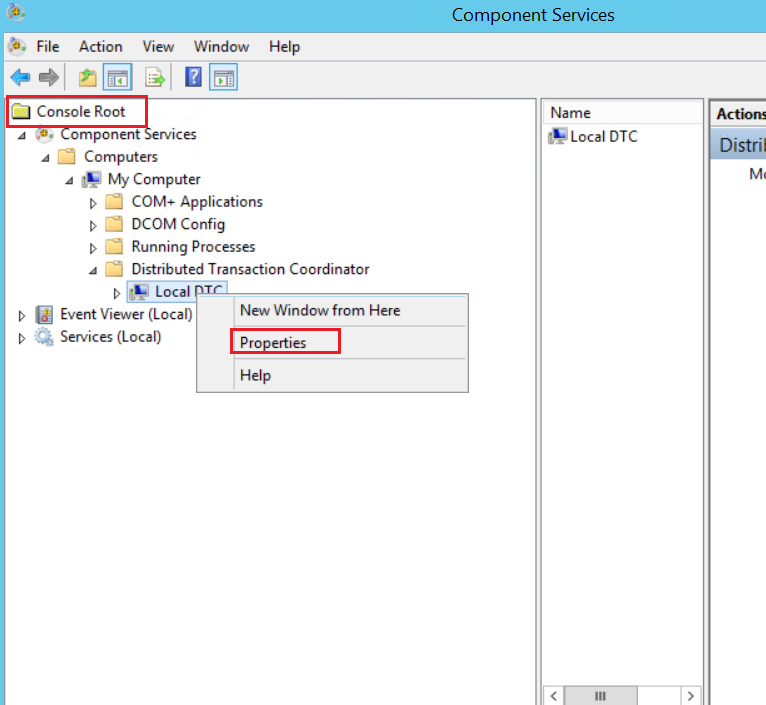Select Running Processes label
Image resolution: width=766 pixels, height=705 pixels.
click(193, 247)
